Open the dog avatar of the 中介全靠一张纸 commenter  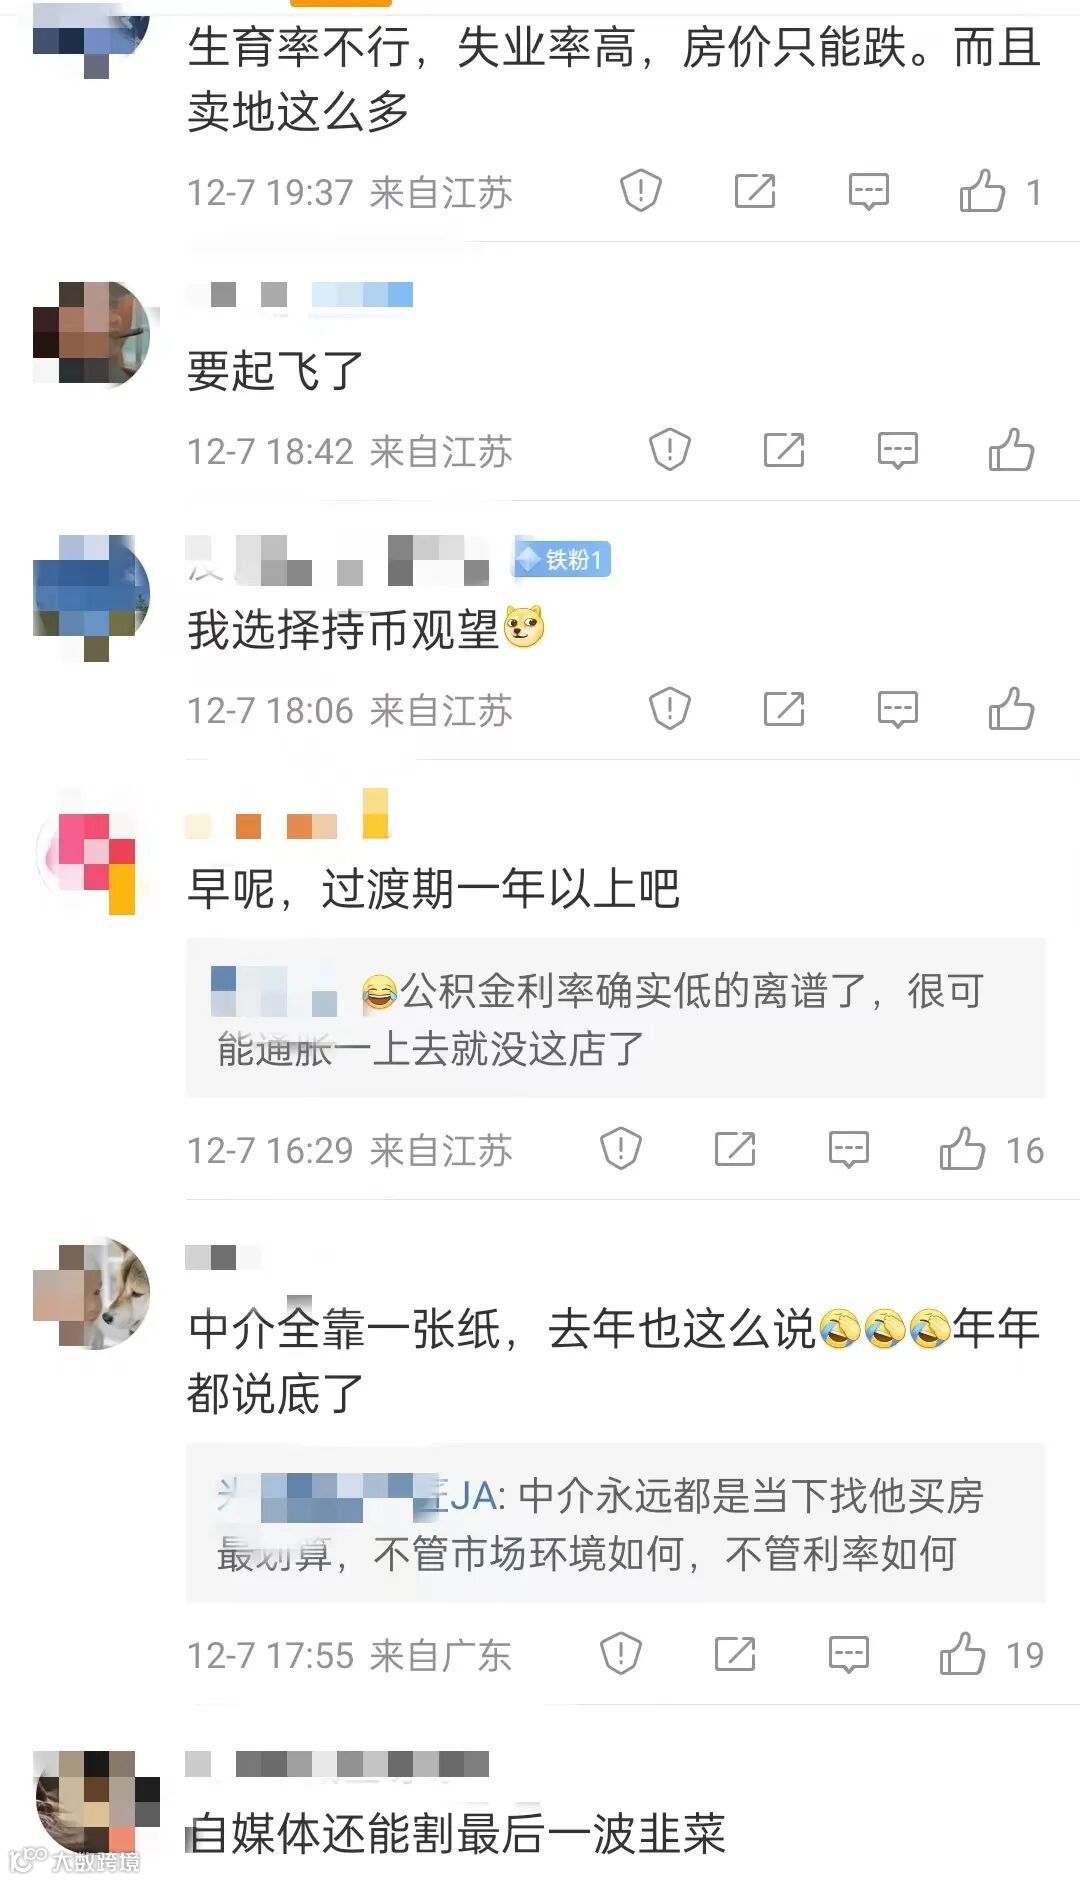(x=92, y=1294)
